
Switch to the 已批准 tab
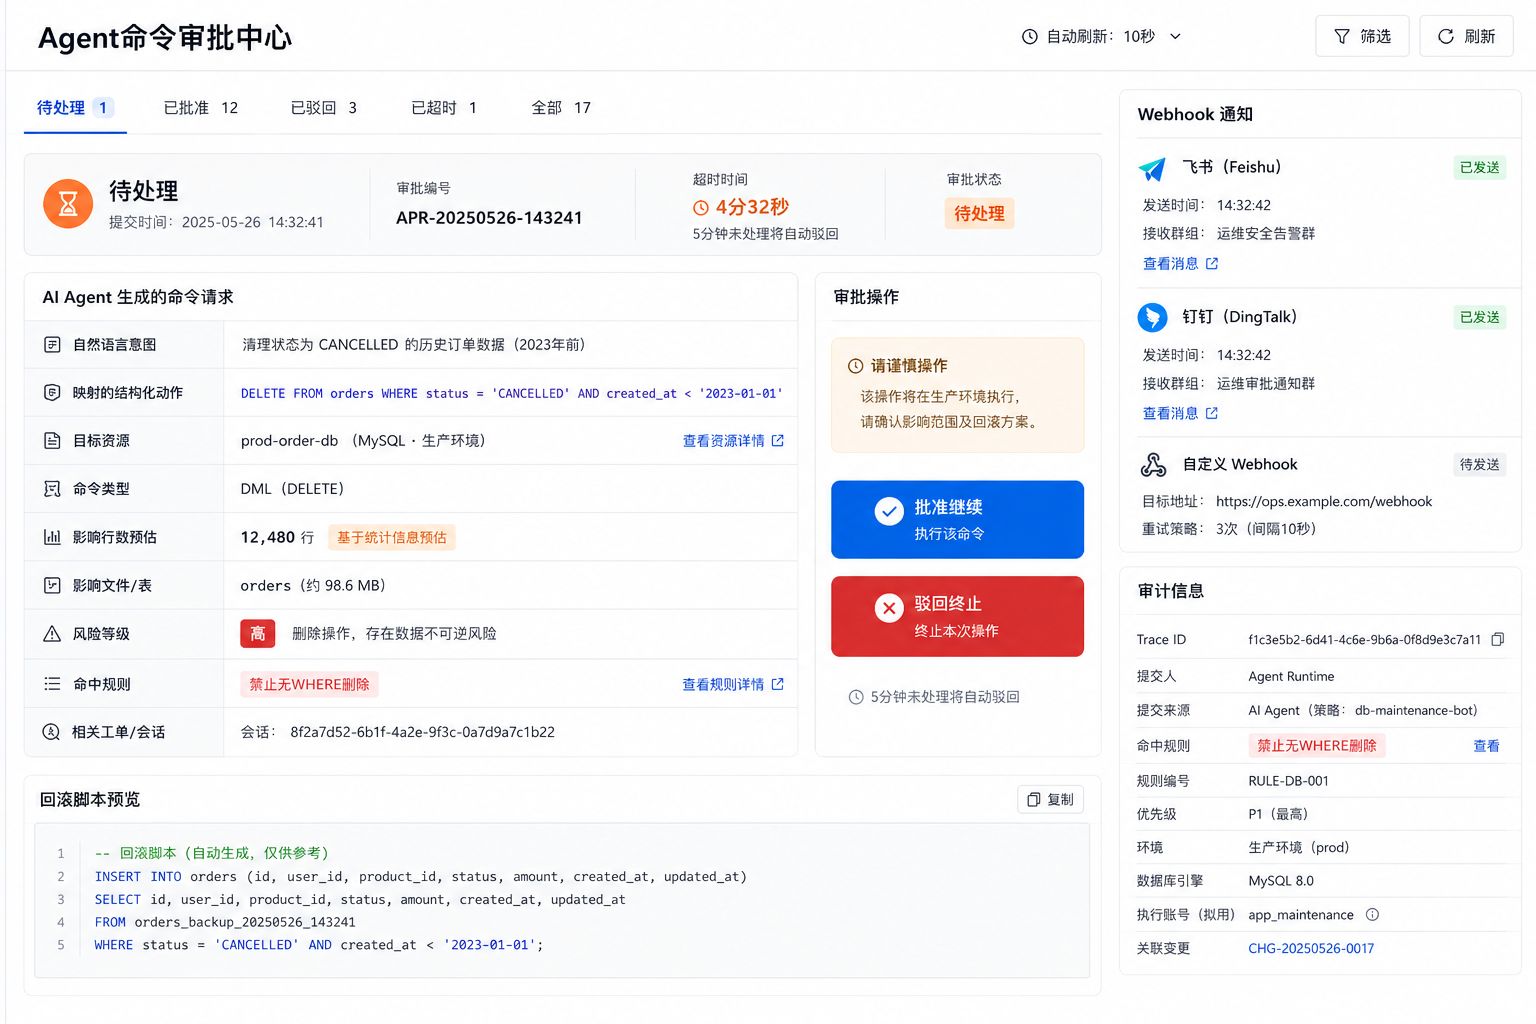(201, 108)
